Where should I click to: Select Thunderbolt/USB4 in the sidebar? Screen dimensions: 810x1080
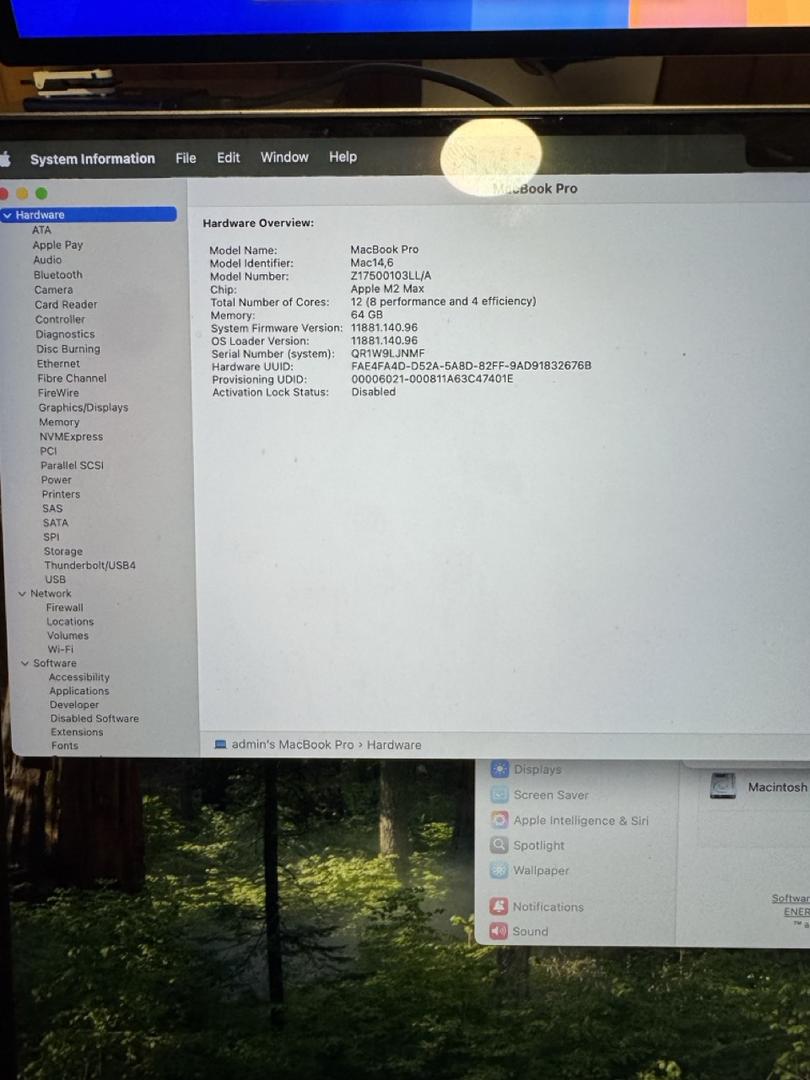90,565
